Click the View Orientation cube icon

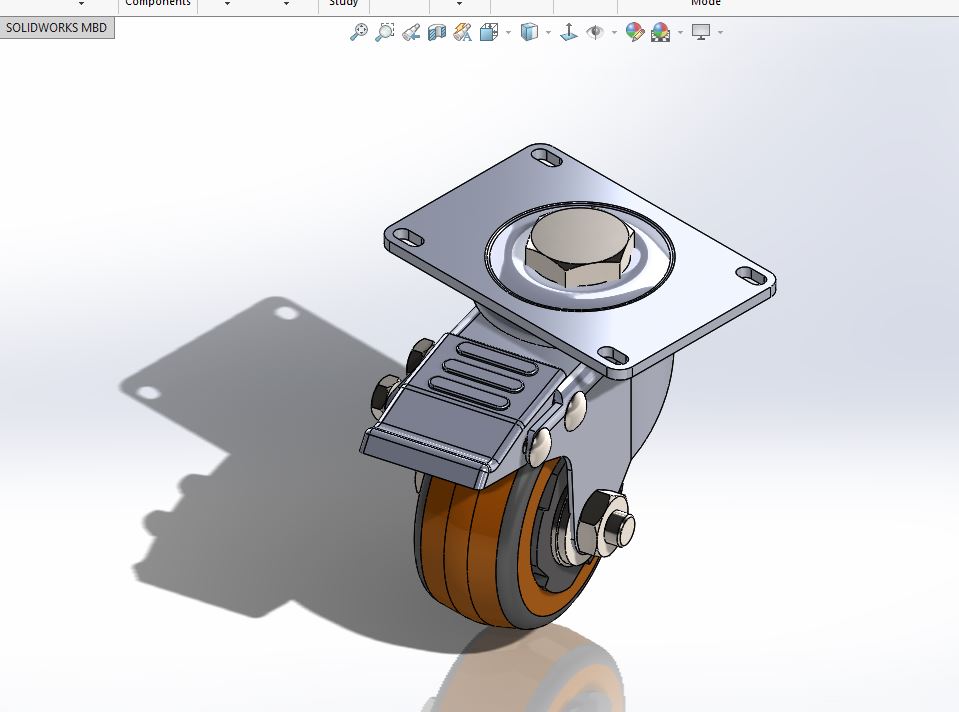point(489,32)
